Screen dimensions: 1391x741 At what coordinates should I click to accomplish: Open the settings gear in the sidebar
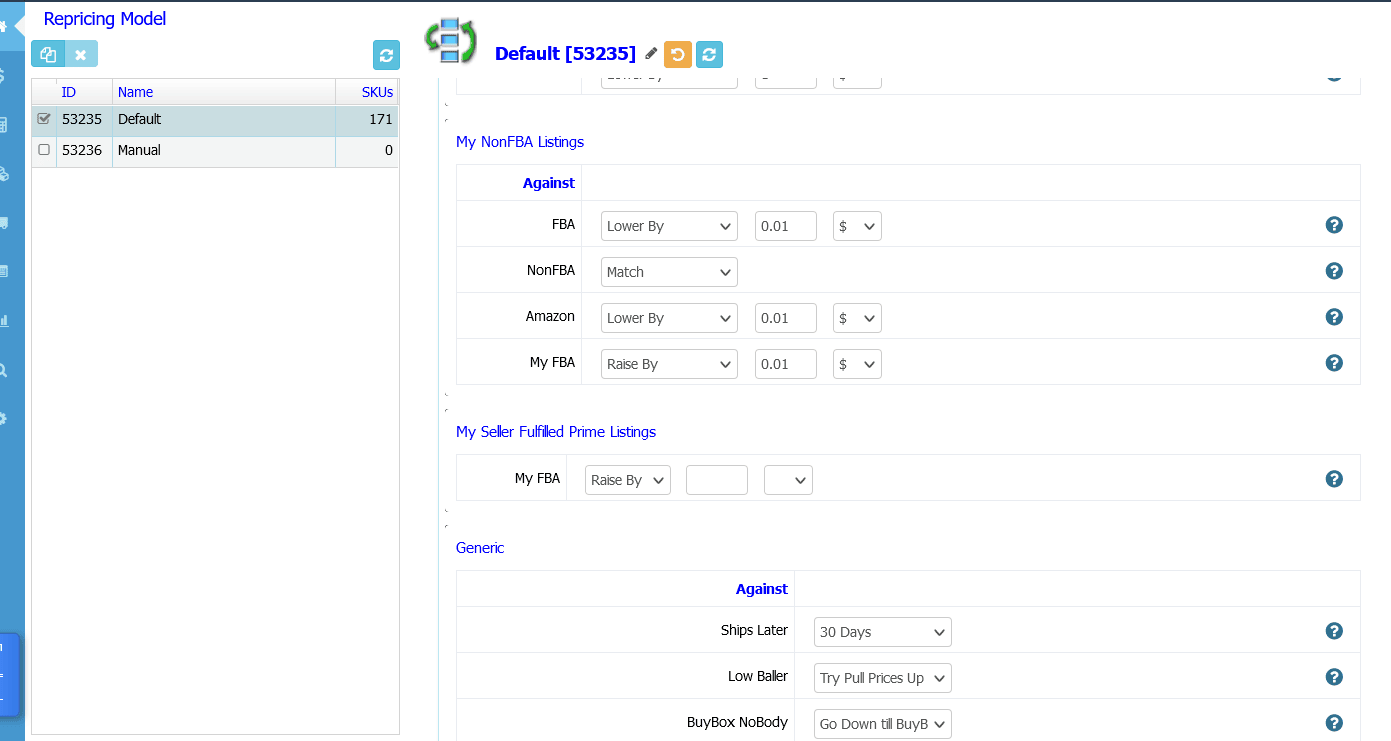[x=3, y=419]
